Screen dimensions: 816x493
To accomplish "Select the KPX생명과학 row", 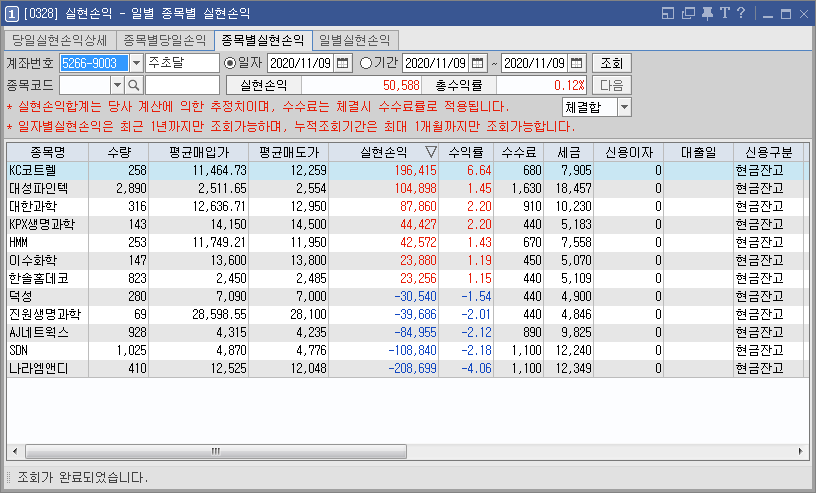I will (408, 224).
